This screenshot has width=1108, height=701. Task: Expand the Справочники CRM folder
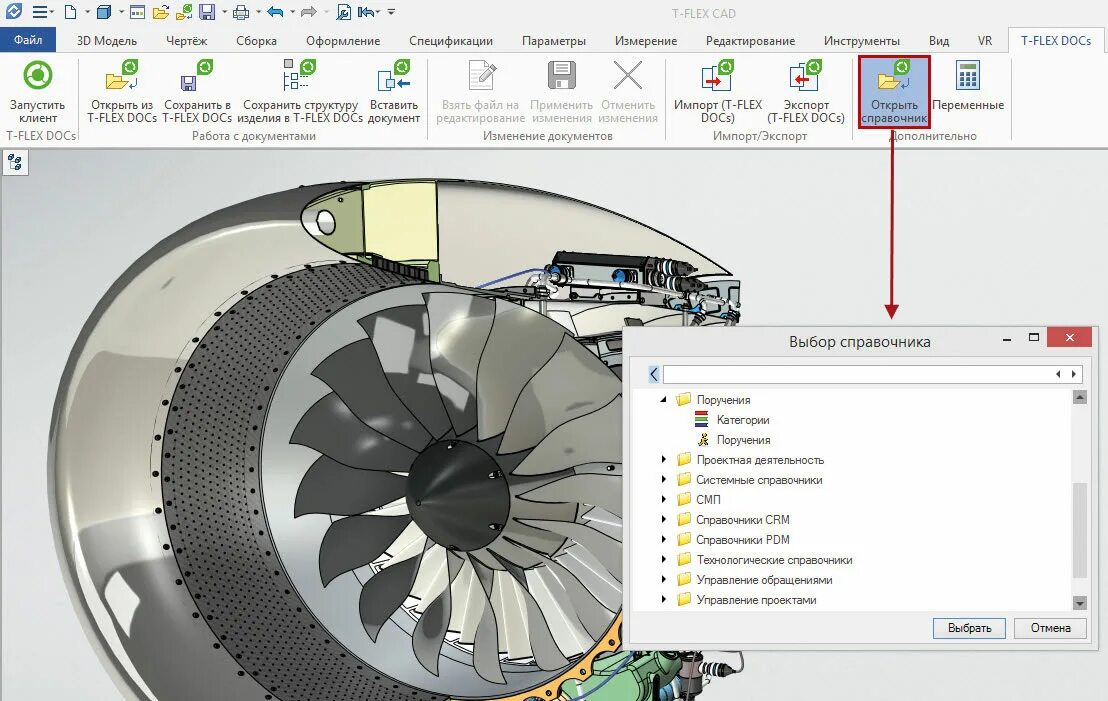pyautogui.click(x=664, y=519)
